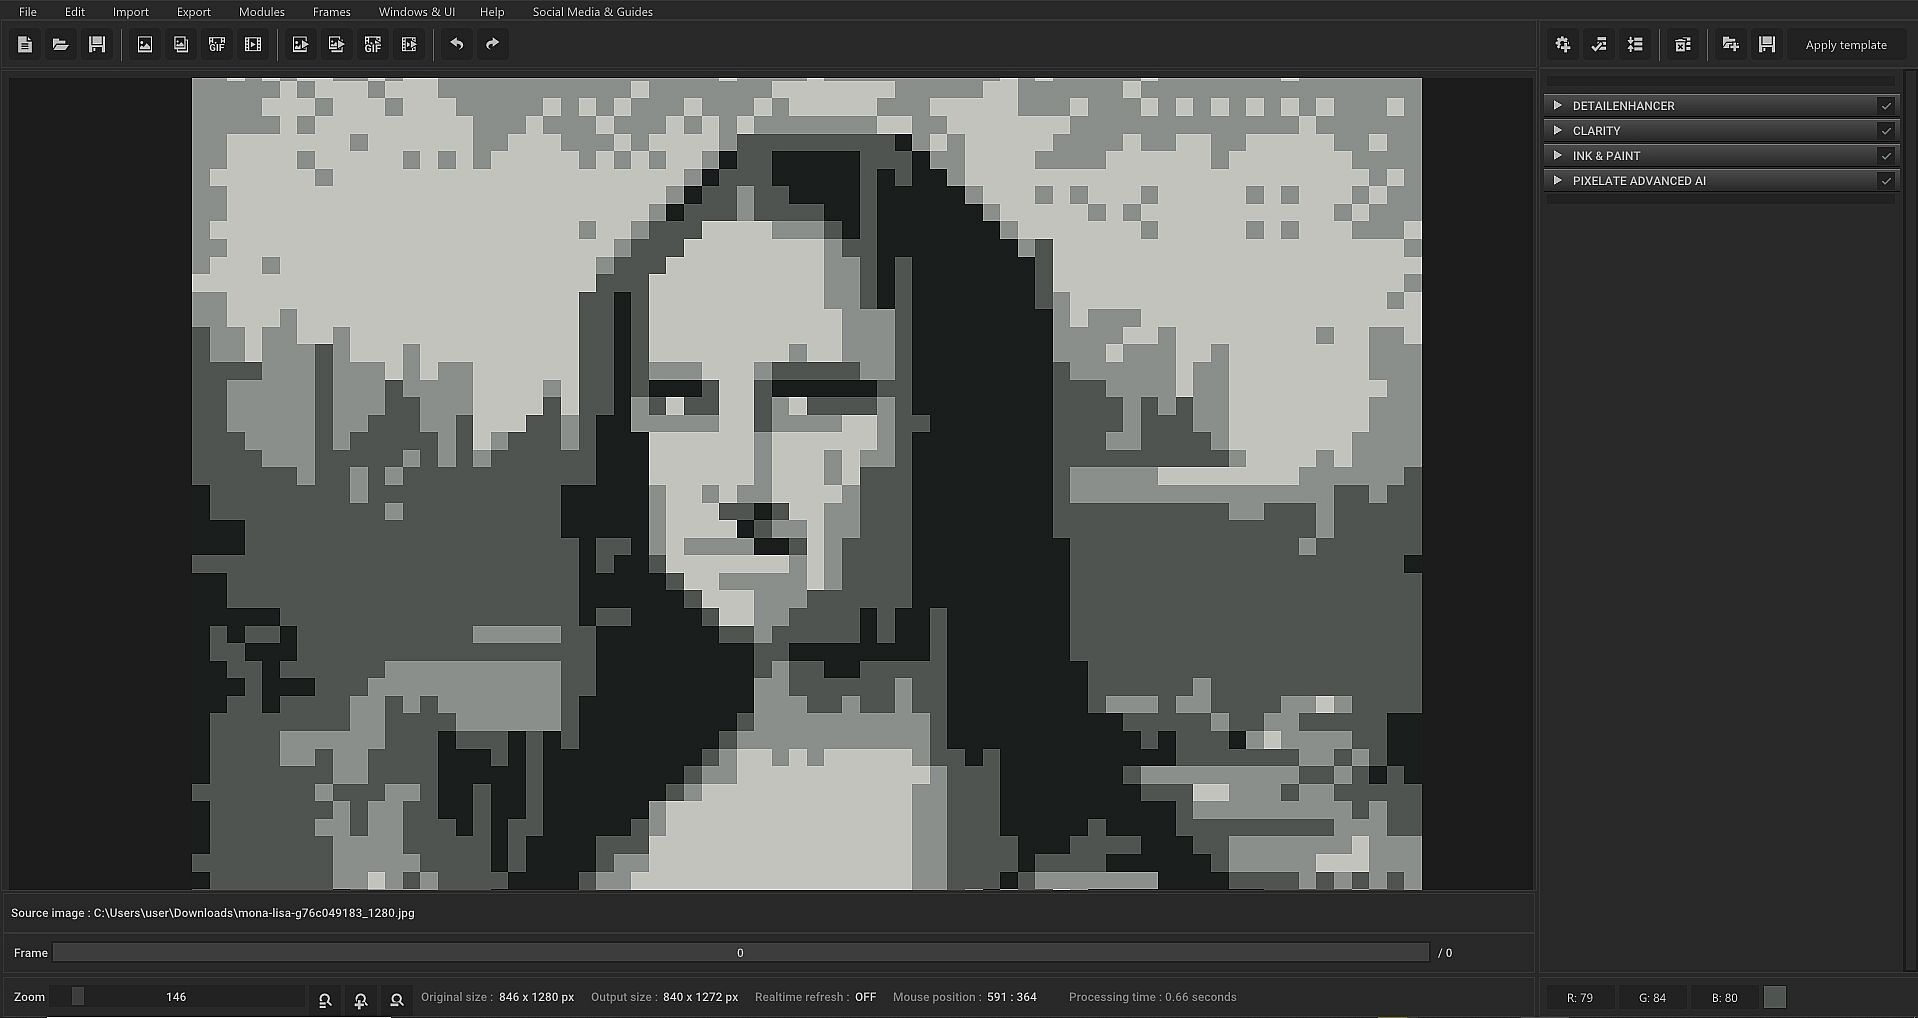
Task: Click the PIXELATE ADVANCED AI title text
Action: 1640,181
